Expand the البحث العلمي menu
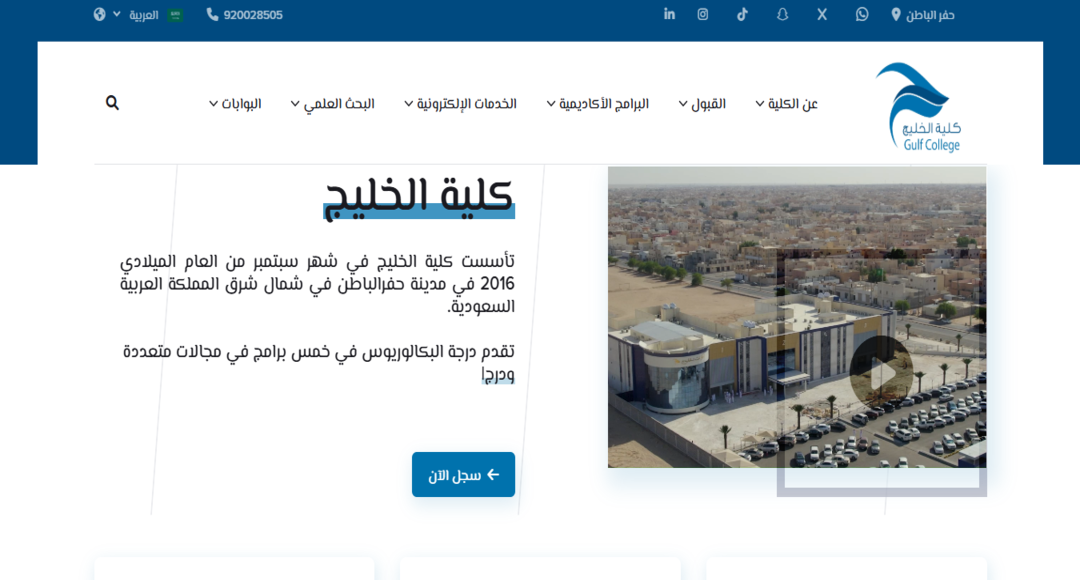 click(x=333, y=103)
